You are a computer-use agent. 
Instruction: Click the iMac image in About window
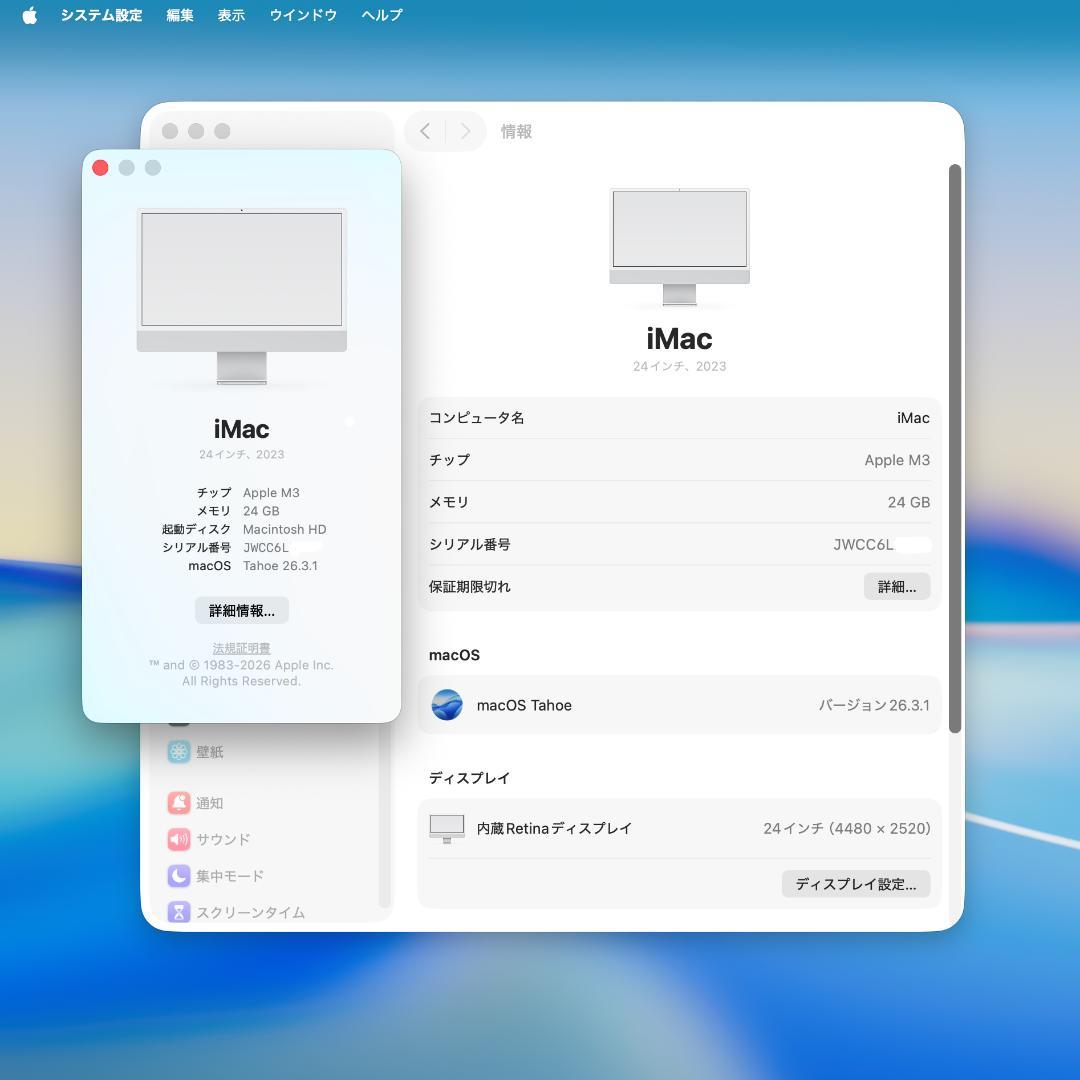(x=242, y=296)
